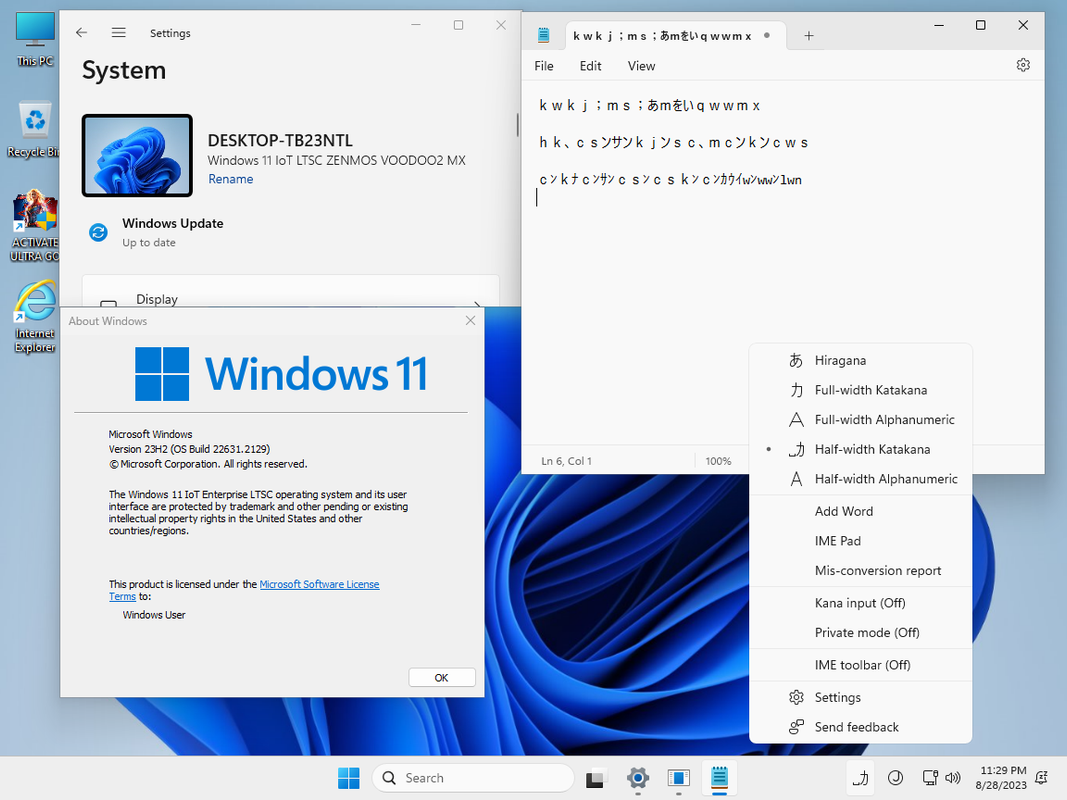Open Microsoft Software License Terms link
Image resolution: width=1067 pixels, height=800 pixels.
tap(319, 584)
